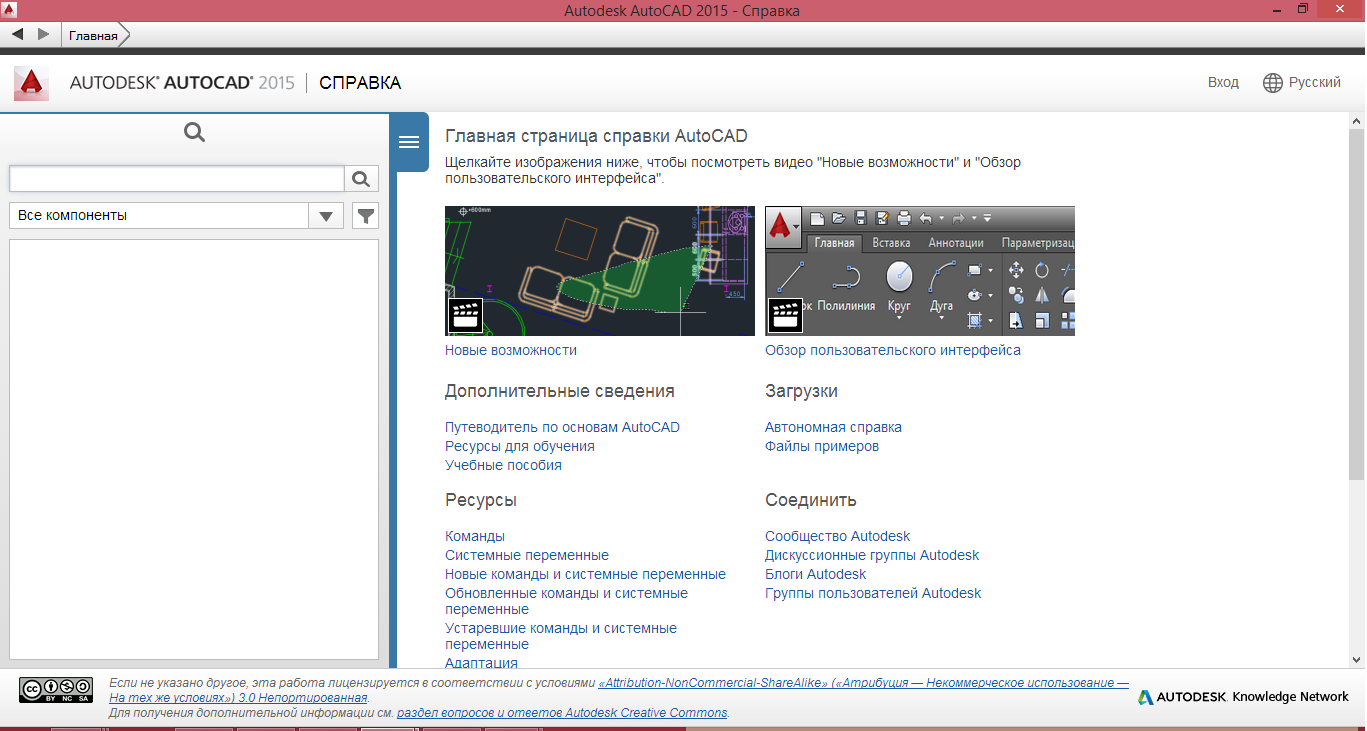This screenshot has height=731, width=1367.
Task: Open Дискуссионные группы Autodesk
Action: click(x=872, y=555)
